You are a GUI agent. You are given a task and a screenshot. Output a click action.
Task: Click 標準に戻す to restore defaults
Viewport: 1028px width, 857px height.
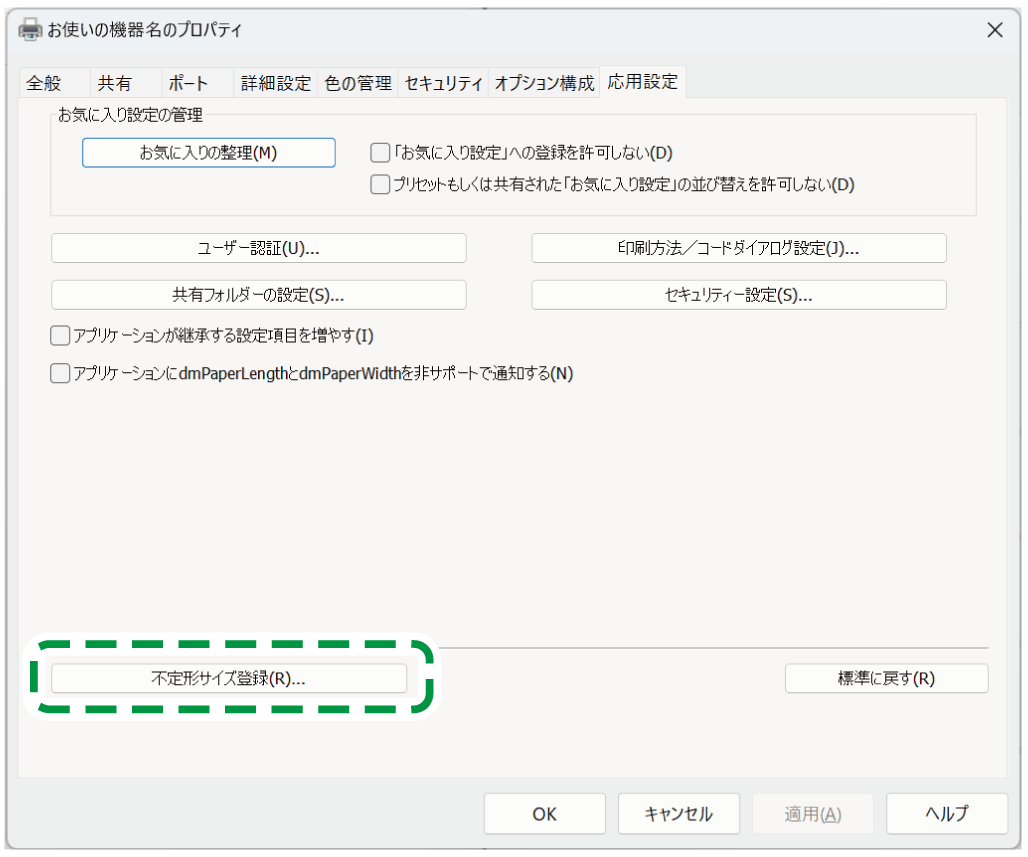(886, 678)
